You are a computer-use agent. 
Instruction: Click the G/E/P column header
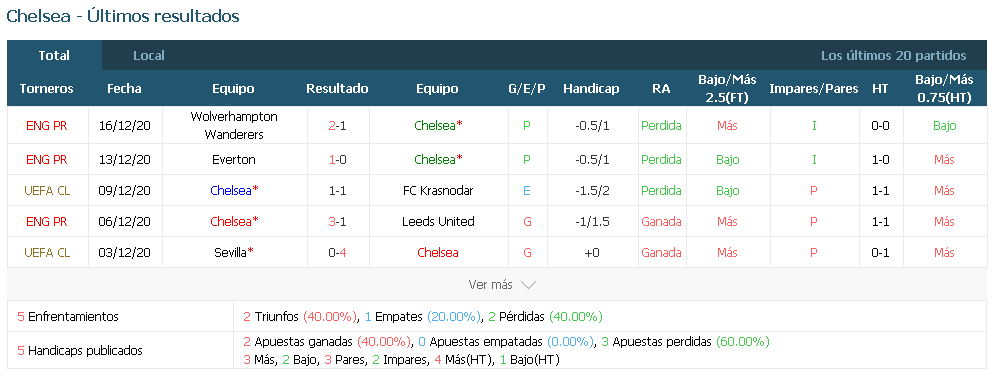527,89
